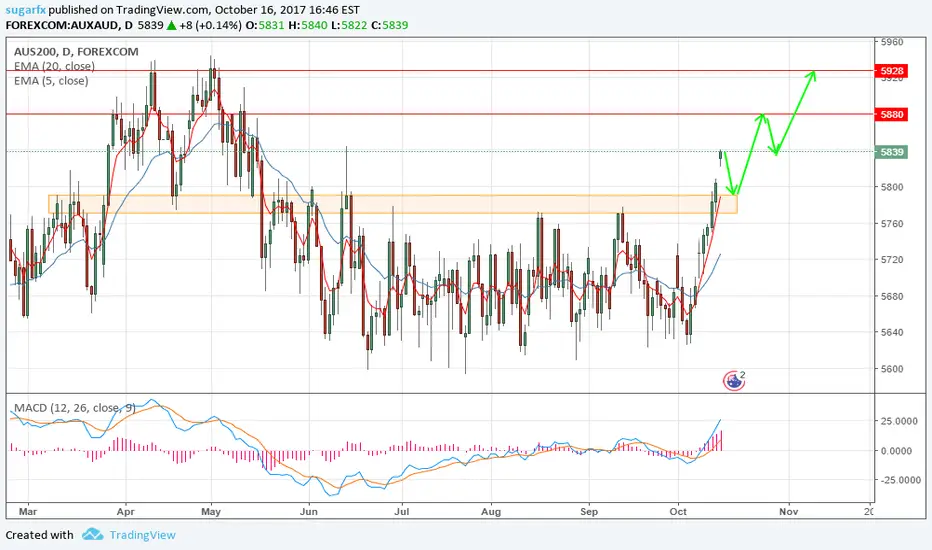This screenshot has height=550, width=932.
Task: Click the 5800 price axis value
Action: 892,187
